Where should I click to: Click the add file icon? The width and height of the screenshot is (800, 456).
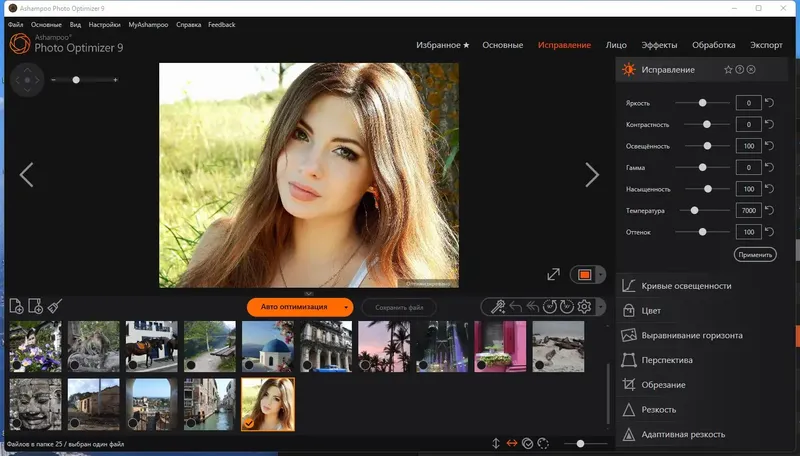(16, 306)
